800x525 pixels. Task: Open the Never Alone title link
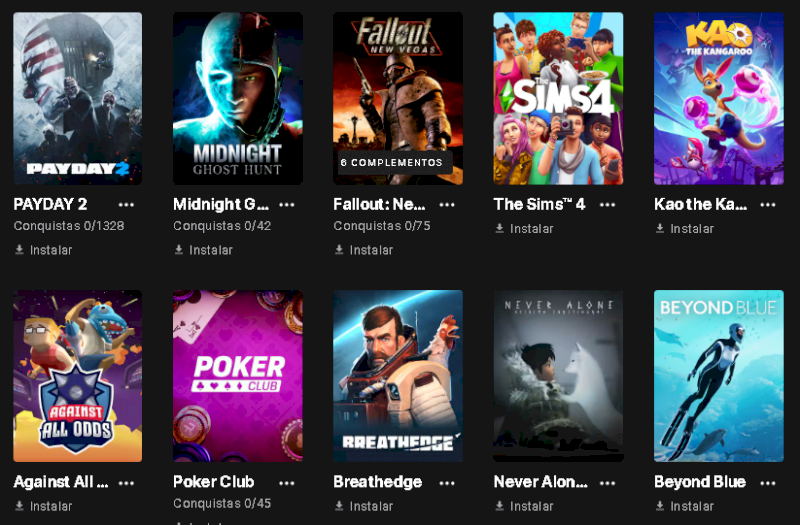click(x=540, y=482)
